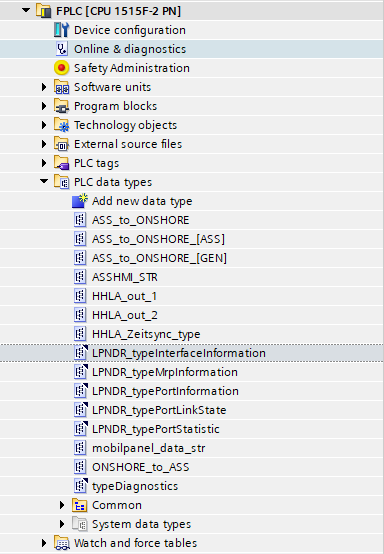The image size is (384, 554).
Task: Select ASS_to_ONSHORE_[ASS] text
Action: pyautogui.click(x=158, y=239)
